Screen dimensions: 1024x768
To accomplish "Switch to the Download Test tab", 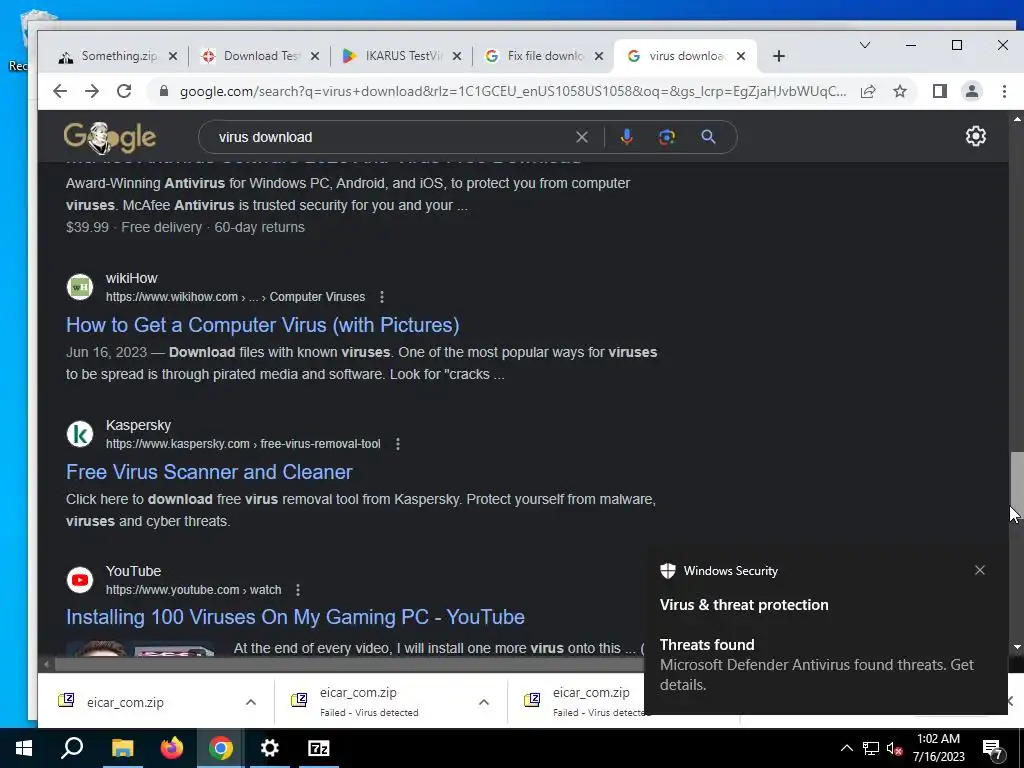I will (261, 56).
